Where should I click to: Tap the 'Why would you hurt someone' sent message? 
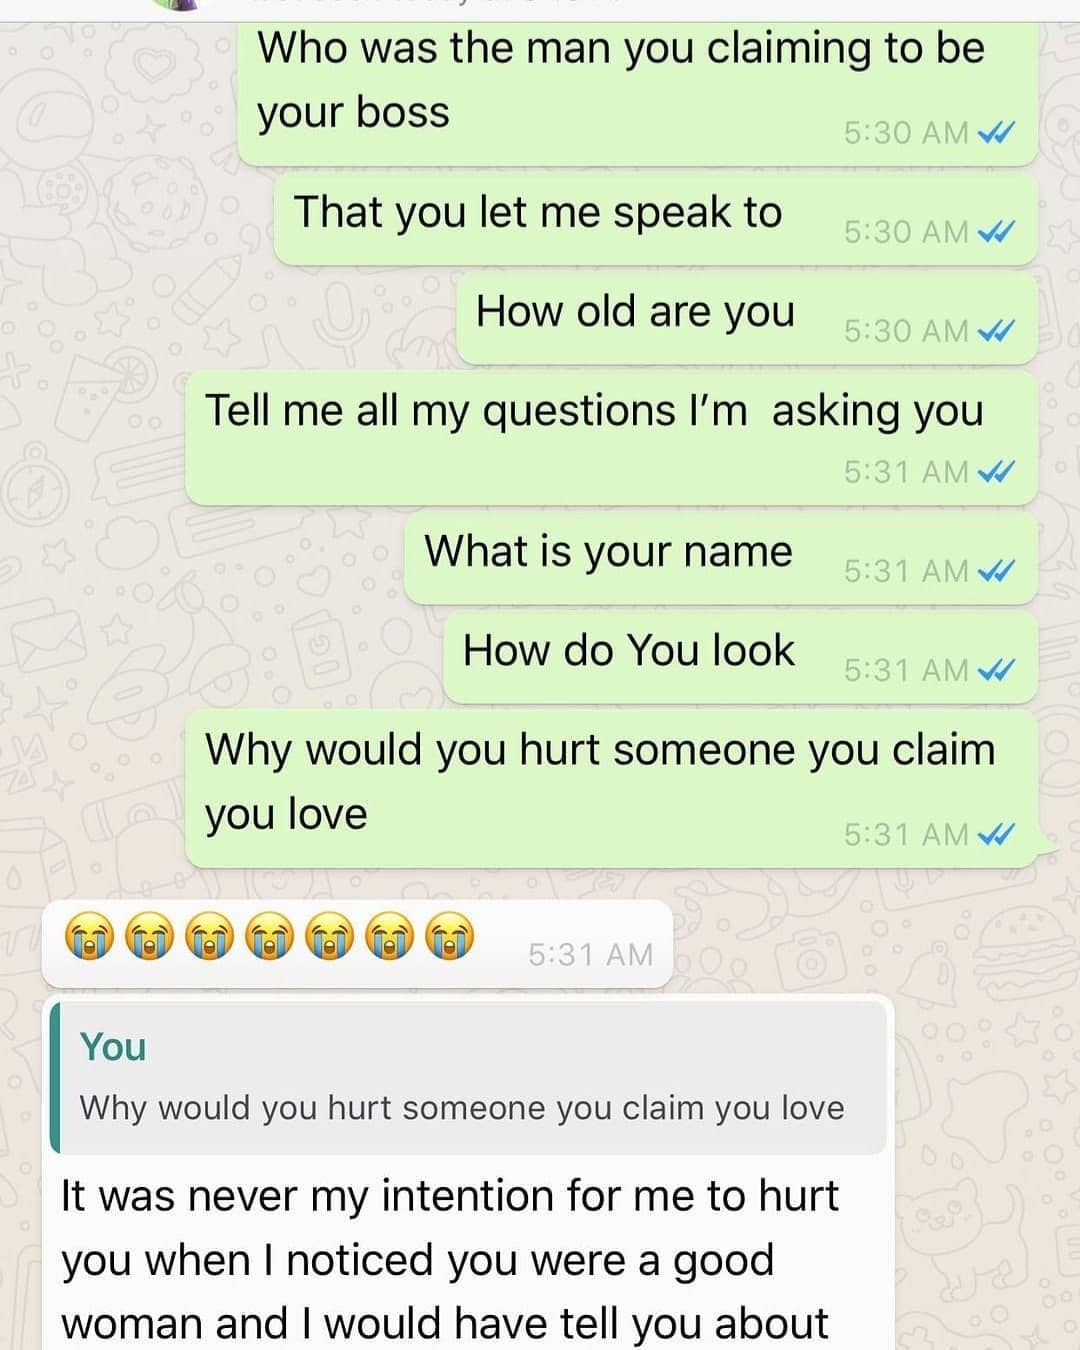tap(611, 789)
